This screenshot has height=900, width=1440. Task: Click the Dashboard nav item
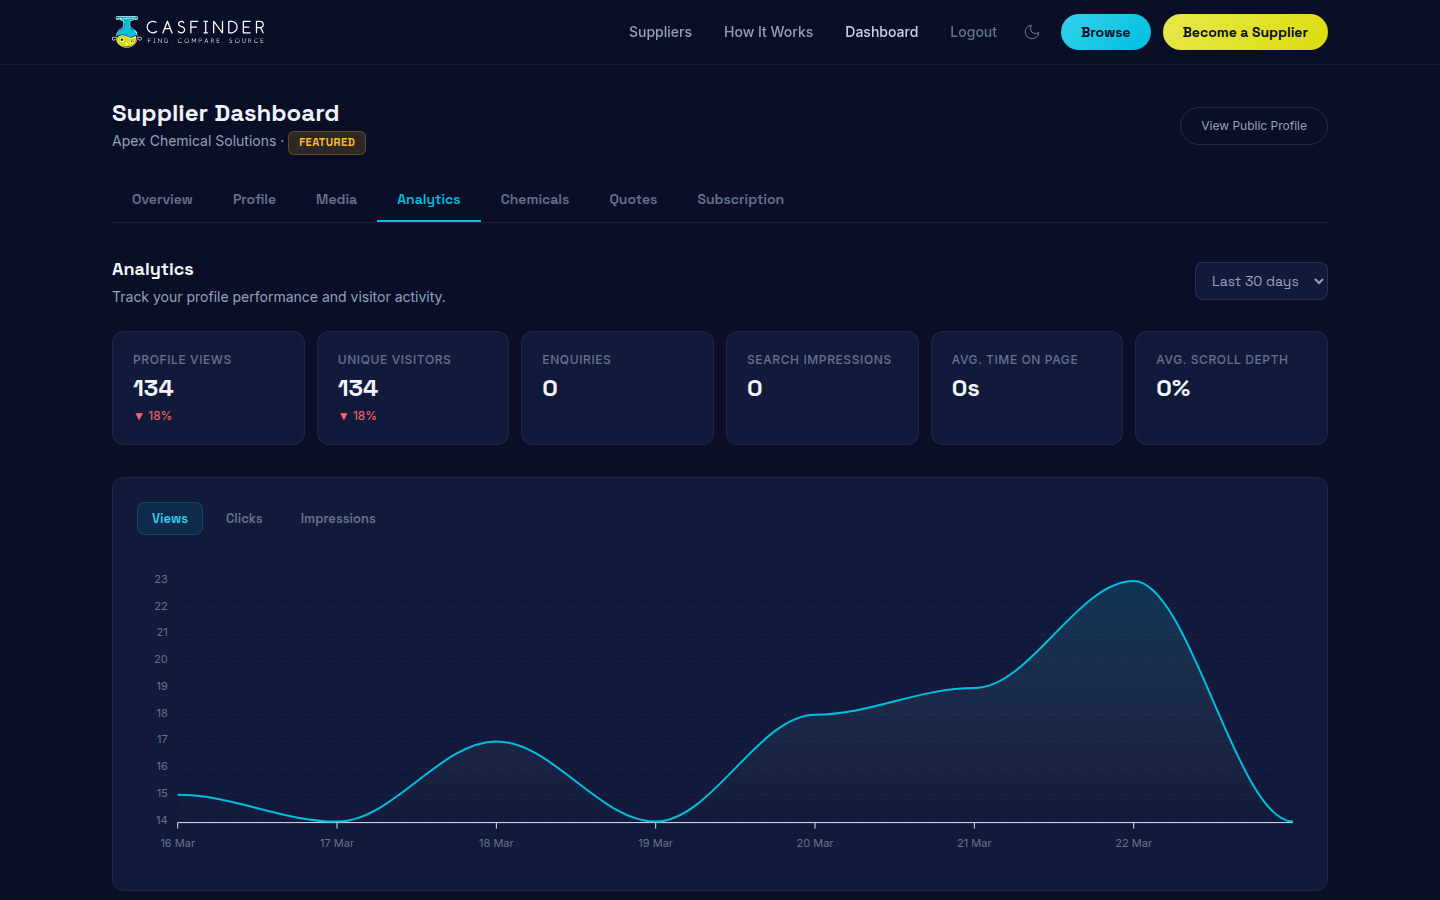[881, 31]
